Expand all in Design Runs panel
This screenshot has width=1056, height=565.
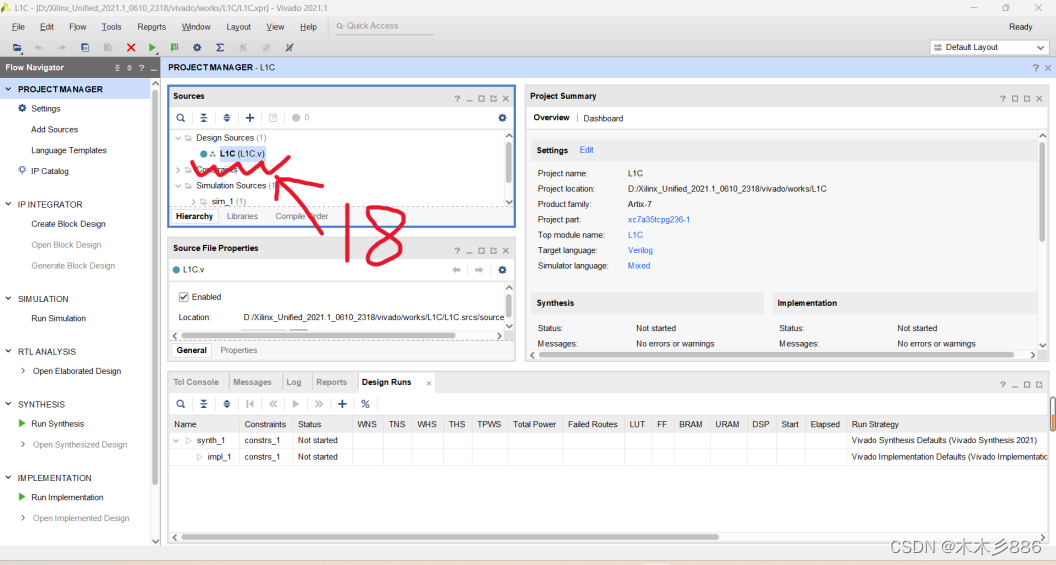227,404
